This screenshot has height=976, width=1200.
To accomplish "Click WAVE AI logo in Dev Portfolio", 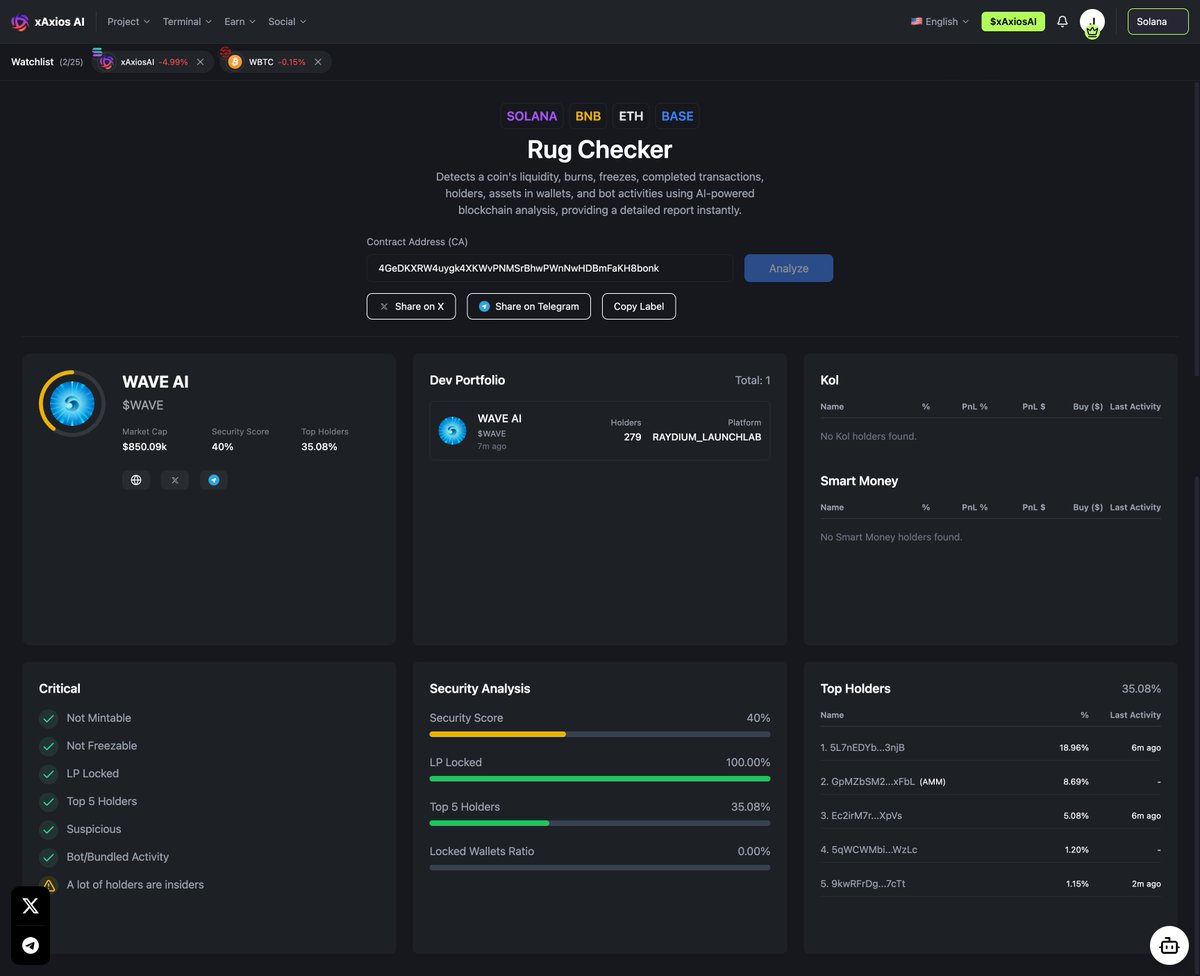I will point(452,431).
